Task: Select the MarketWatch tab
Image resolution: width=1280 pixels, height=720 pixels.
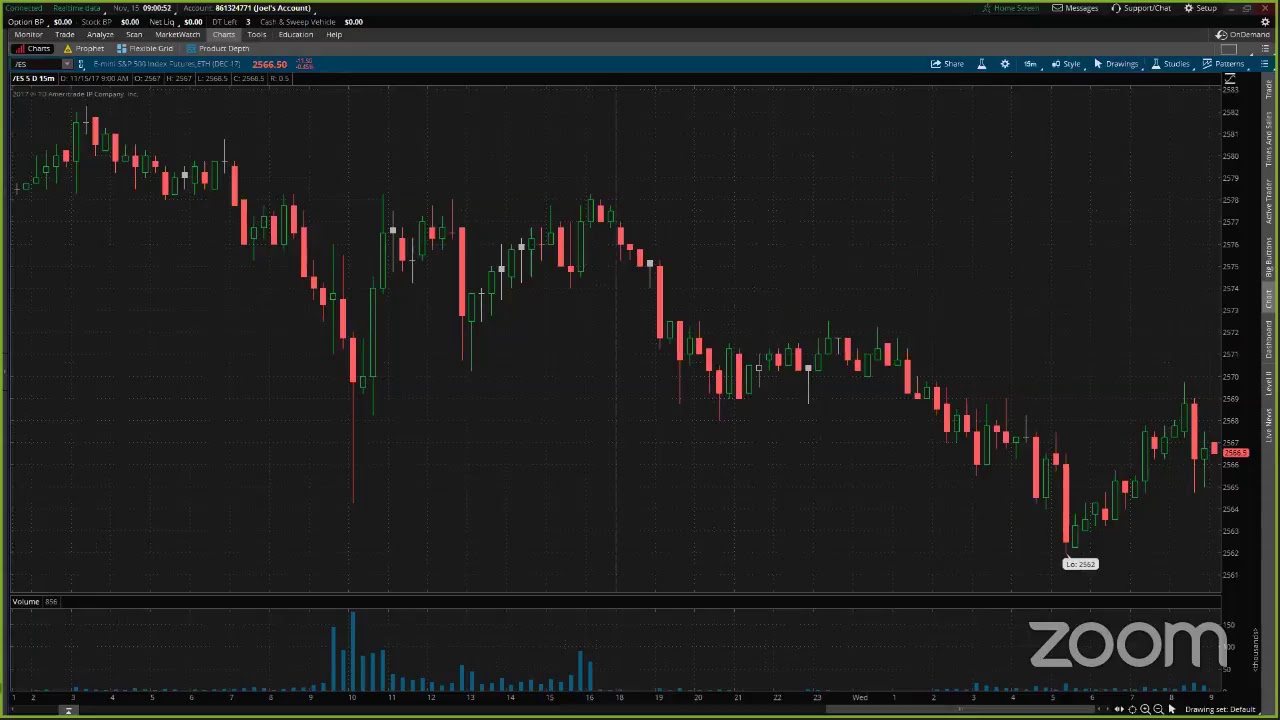Action: coord(177,34)
